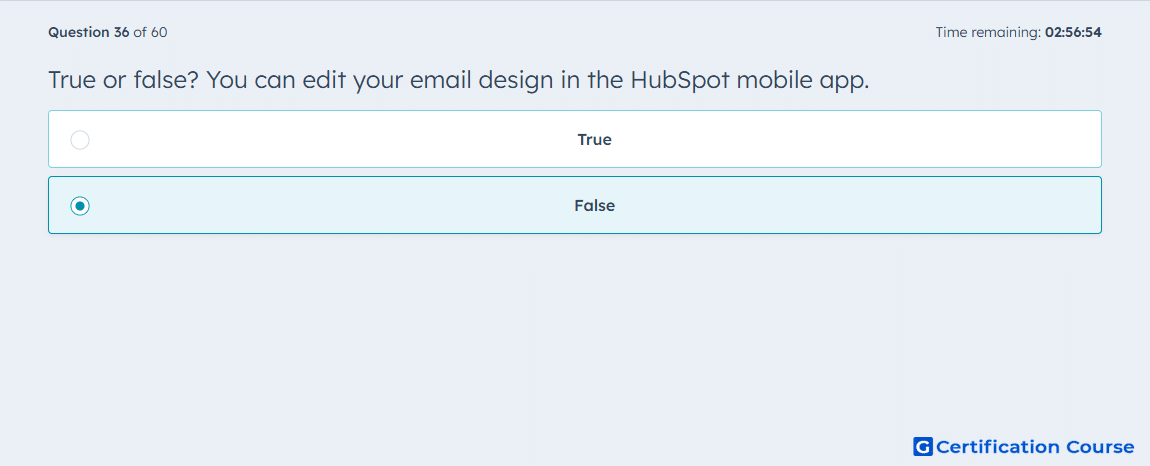Image resolution: width=1150 pixels, height=466 pixels.
Task: Click the bold Question 36 text
Action: pyautogui.click(x=89, y=32)
